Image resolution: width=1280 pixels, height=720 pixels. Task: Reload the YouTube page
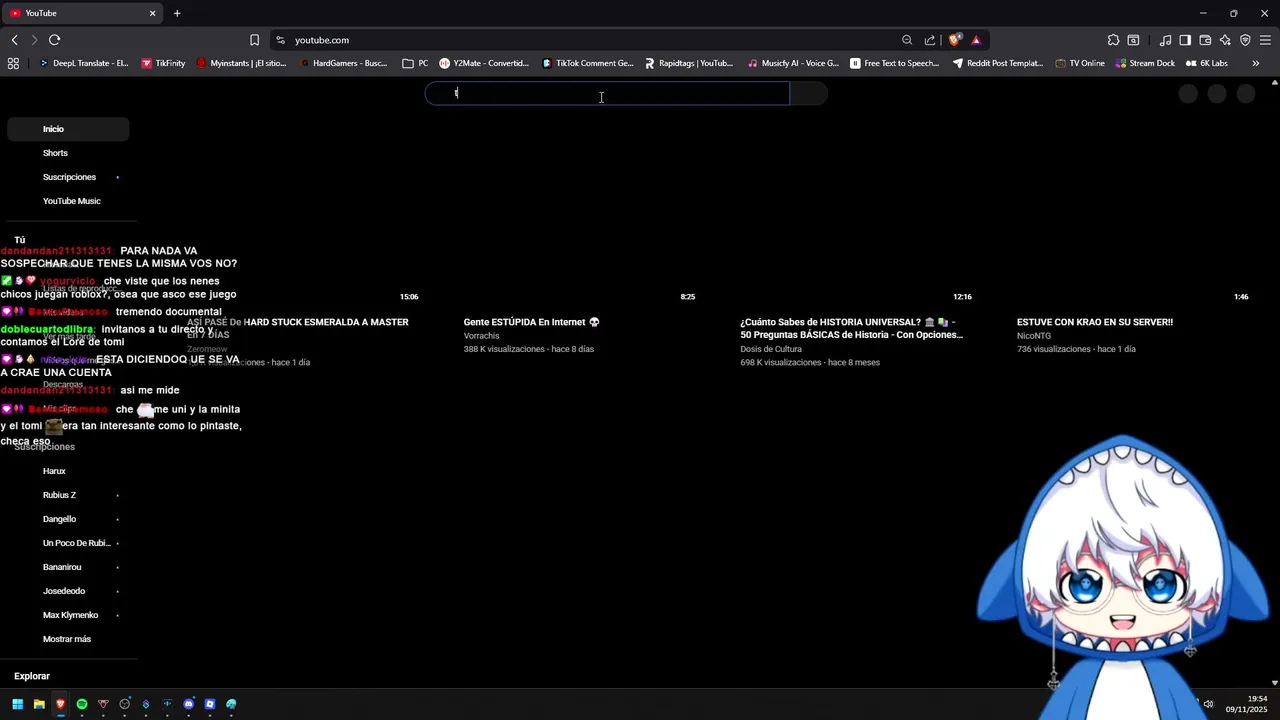click(55, 40)
